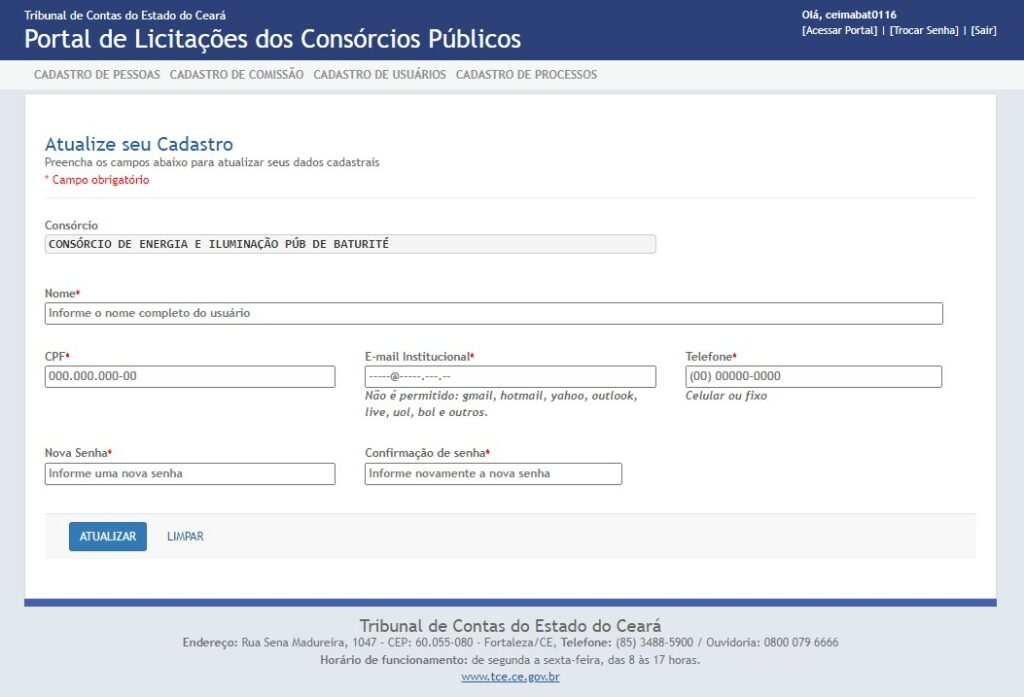
Task: Open the Cadastro de Comissão menu
Action: 236,75
